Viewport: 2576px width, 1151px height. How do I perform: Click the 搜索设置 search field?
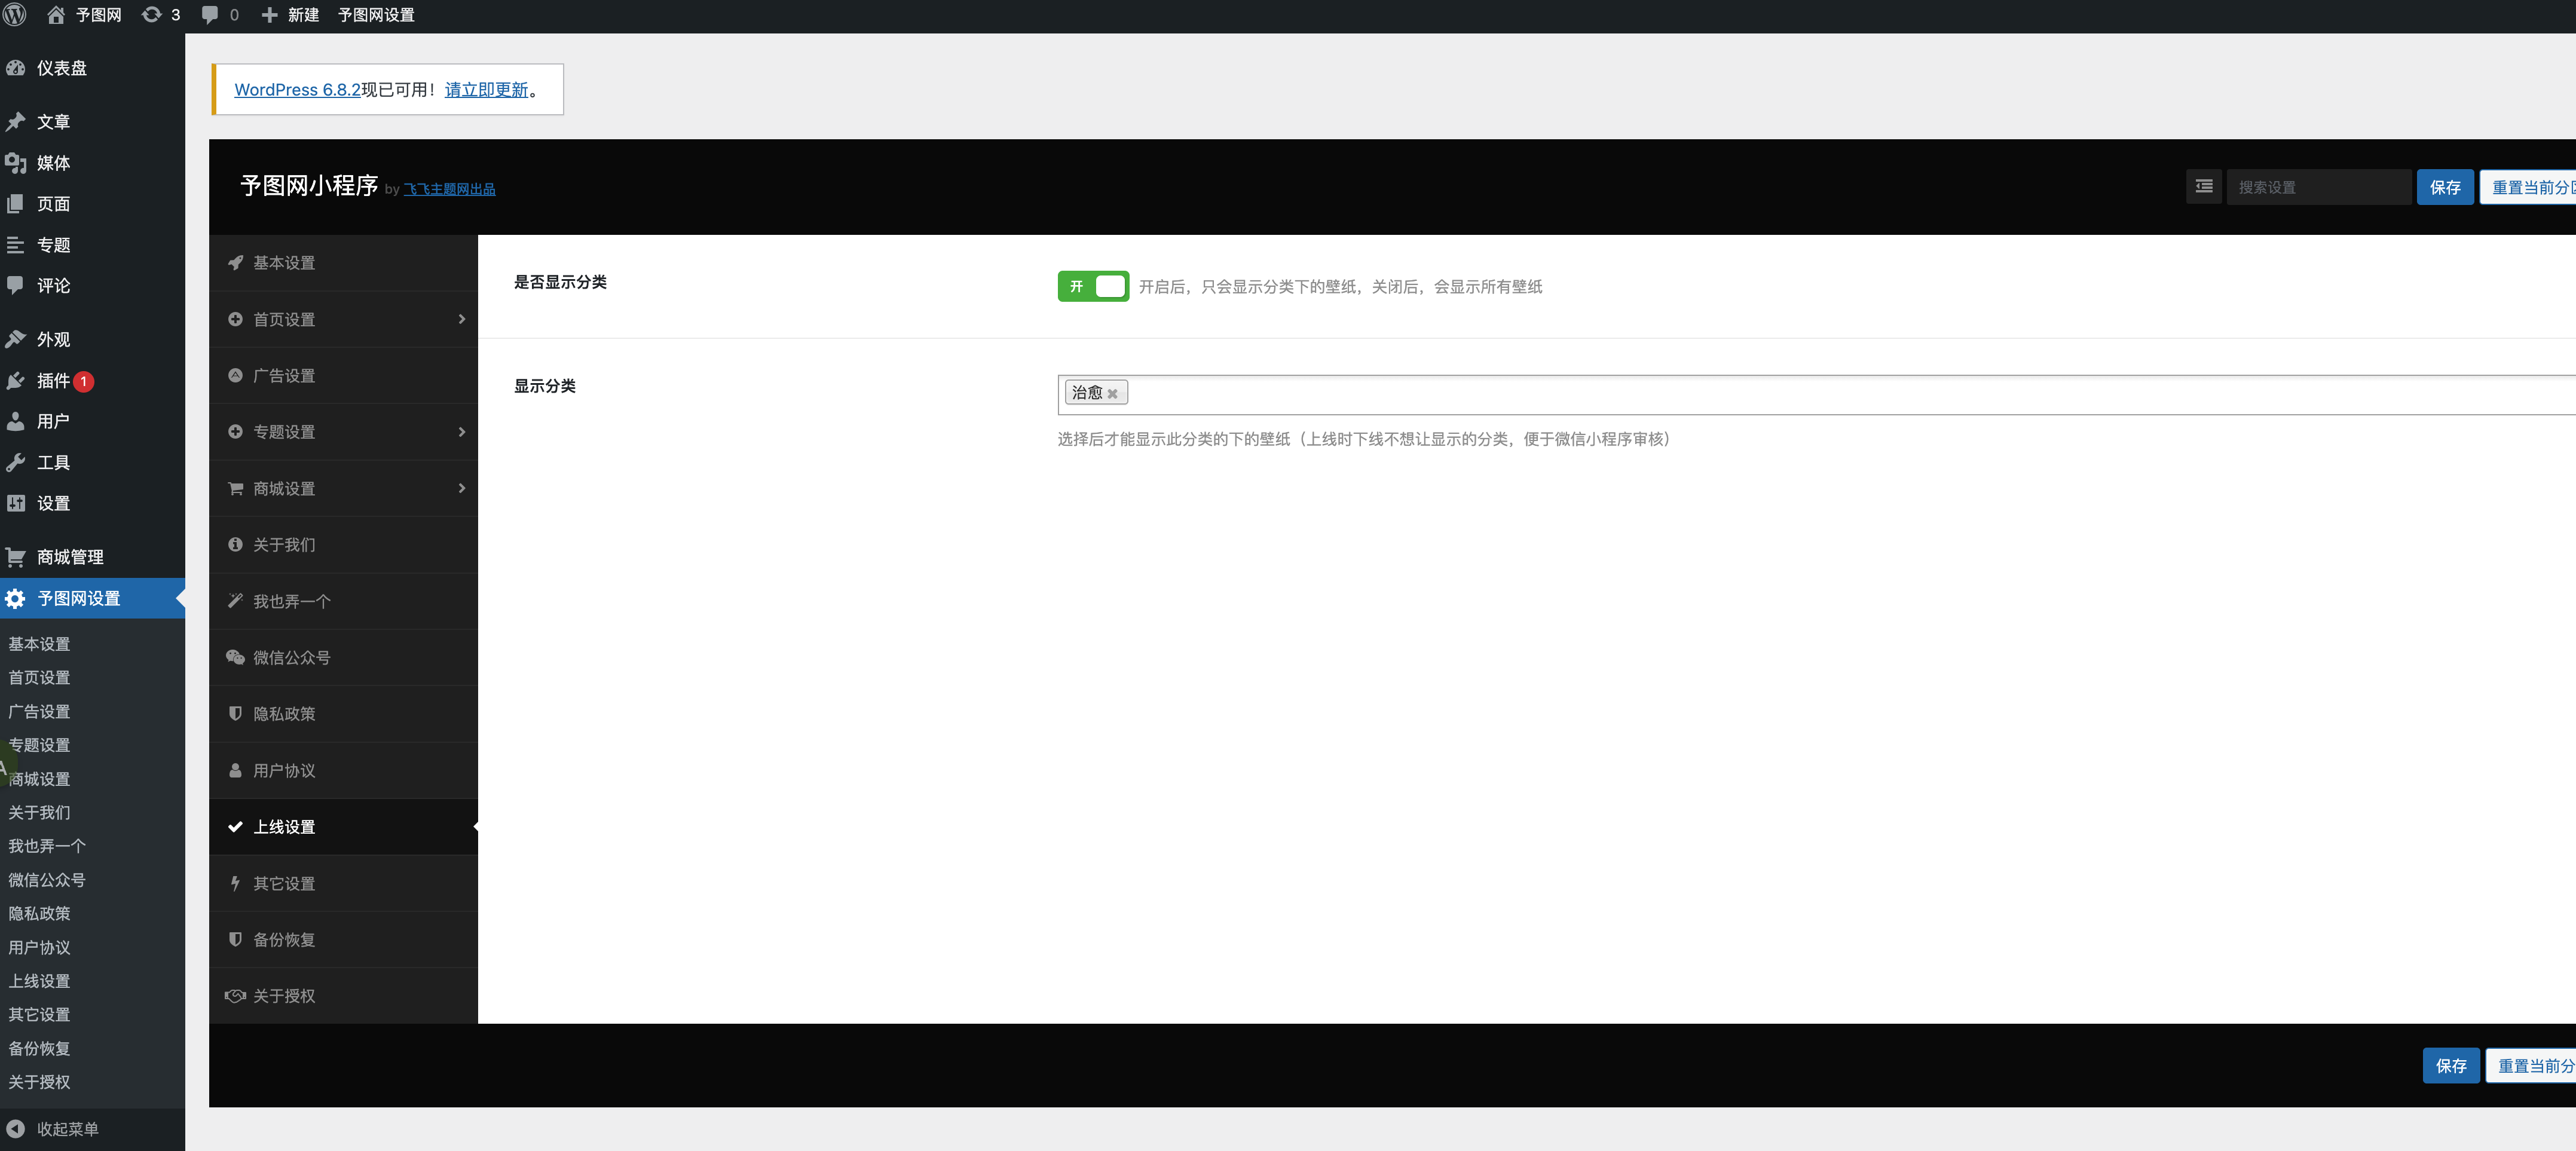tap(2317, 187)
